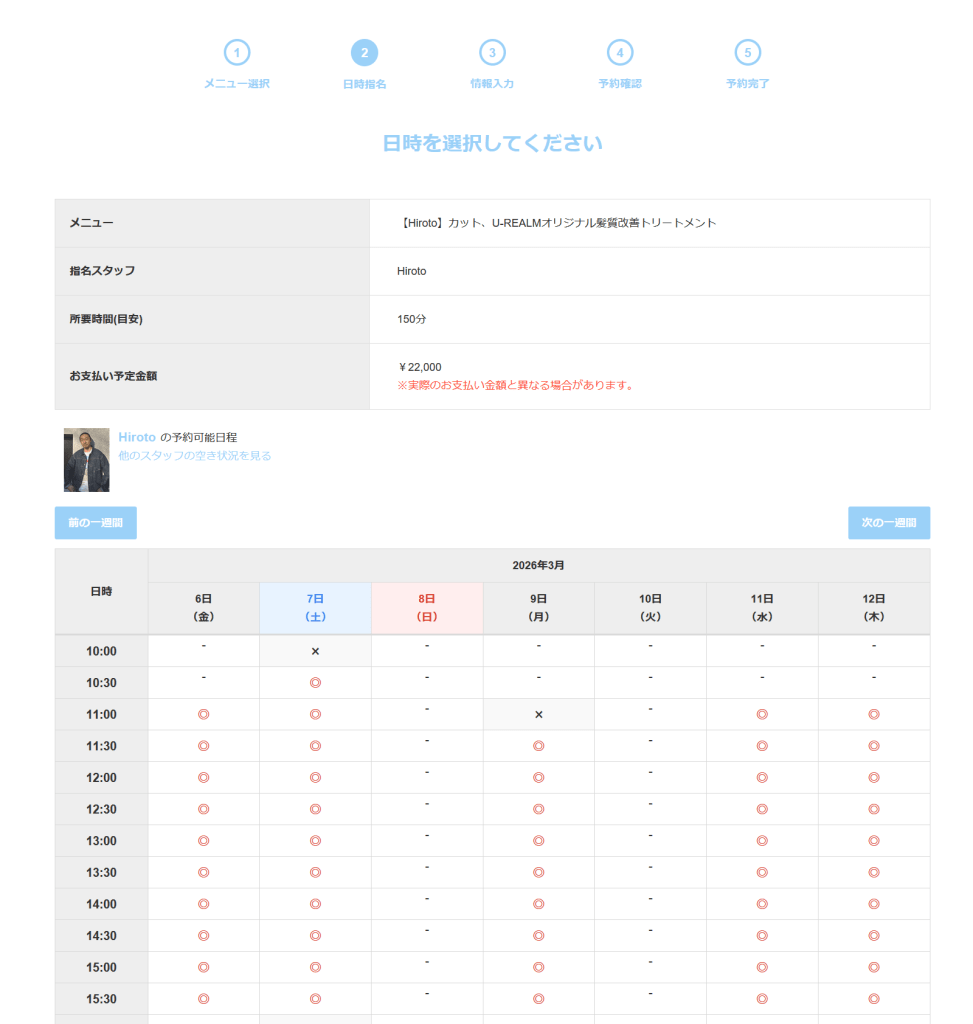Select the 11:00 slot on Friday the 6th
This screenshot has width=973, height=1024.
pyautogui.click(x=203, y=714)
